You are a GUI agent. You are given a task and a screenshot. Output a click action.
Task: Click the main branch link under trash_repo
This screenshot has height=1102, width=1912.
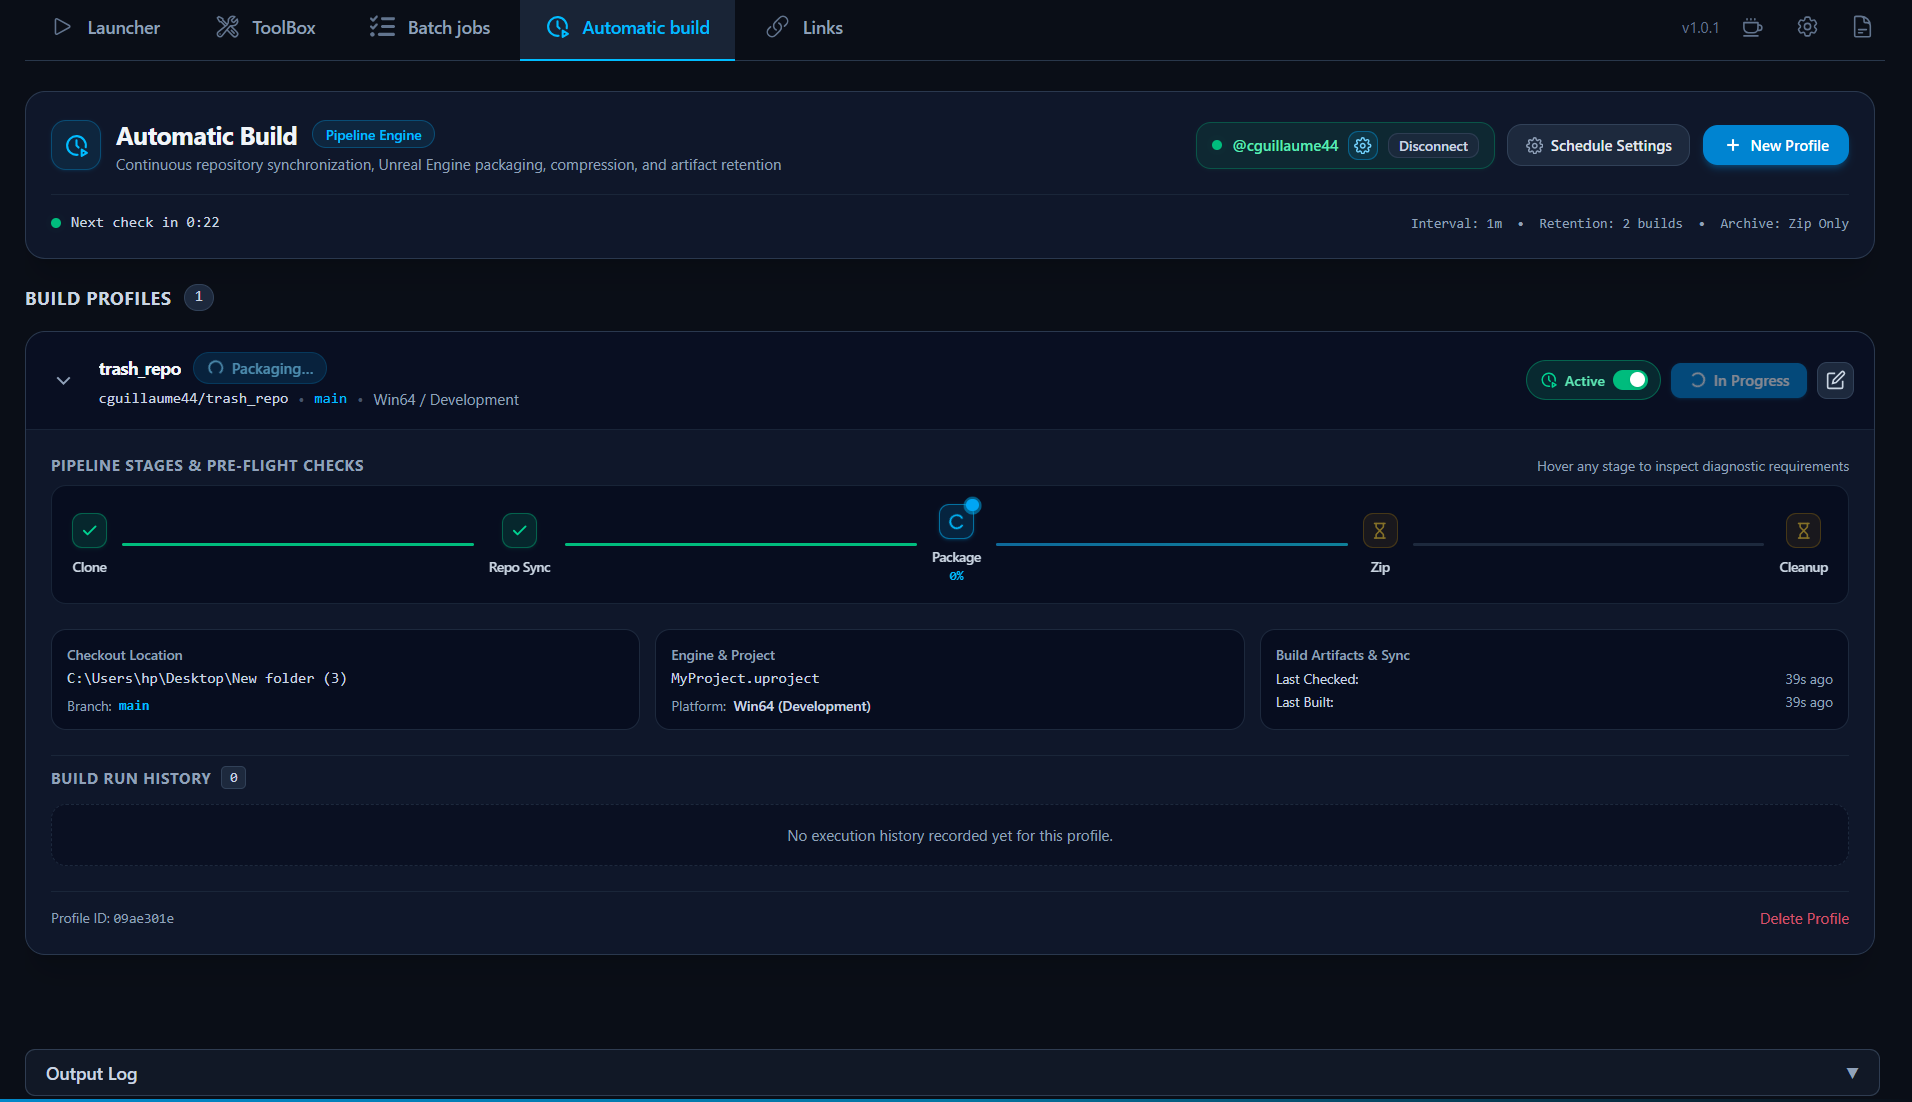click(330, 398)
